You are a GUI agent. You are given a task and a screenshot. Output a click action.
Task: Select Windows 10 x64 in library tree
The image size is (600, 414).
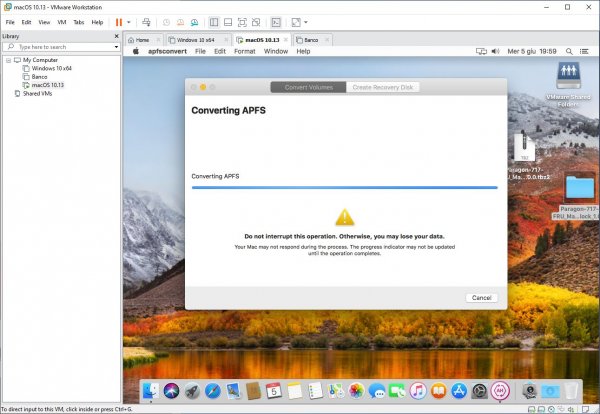[x=47, y=68]
